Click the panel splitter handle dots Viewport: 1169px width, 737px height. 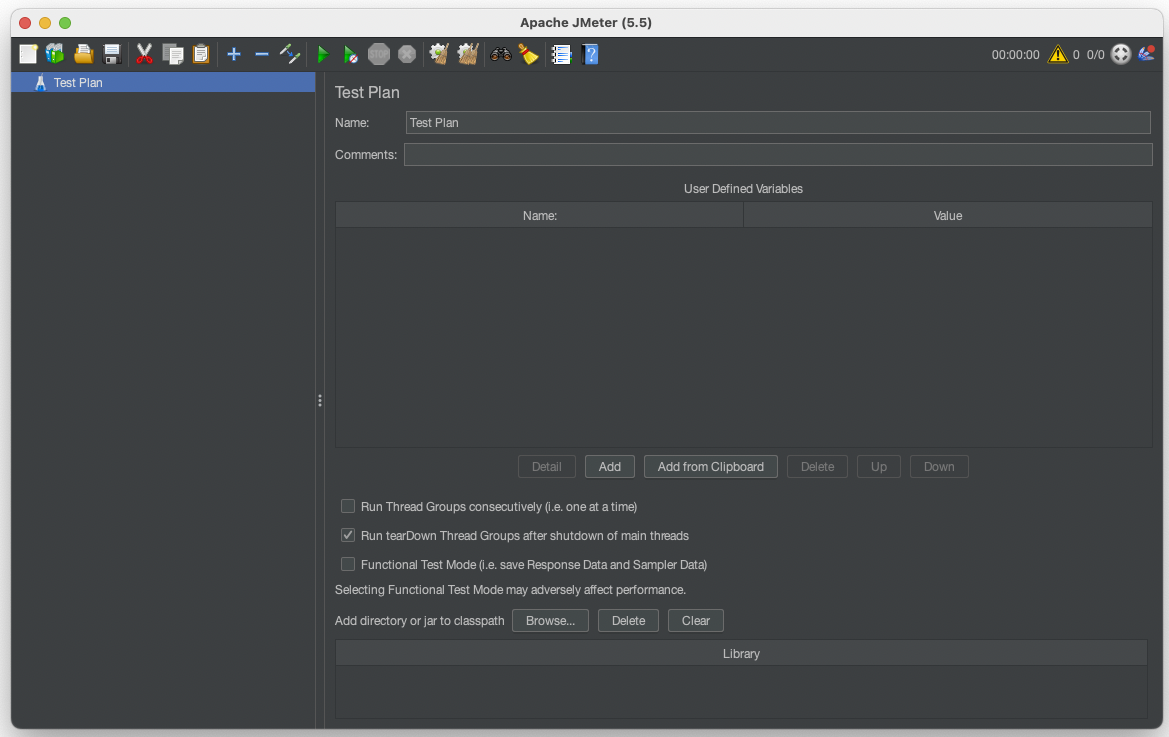[x=320, y=401]
